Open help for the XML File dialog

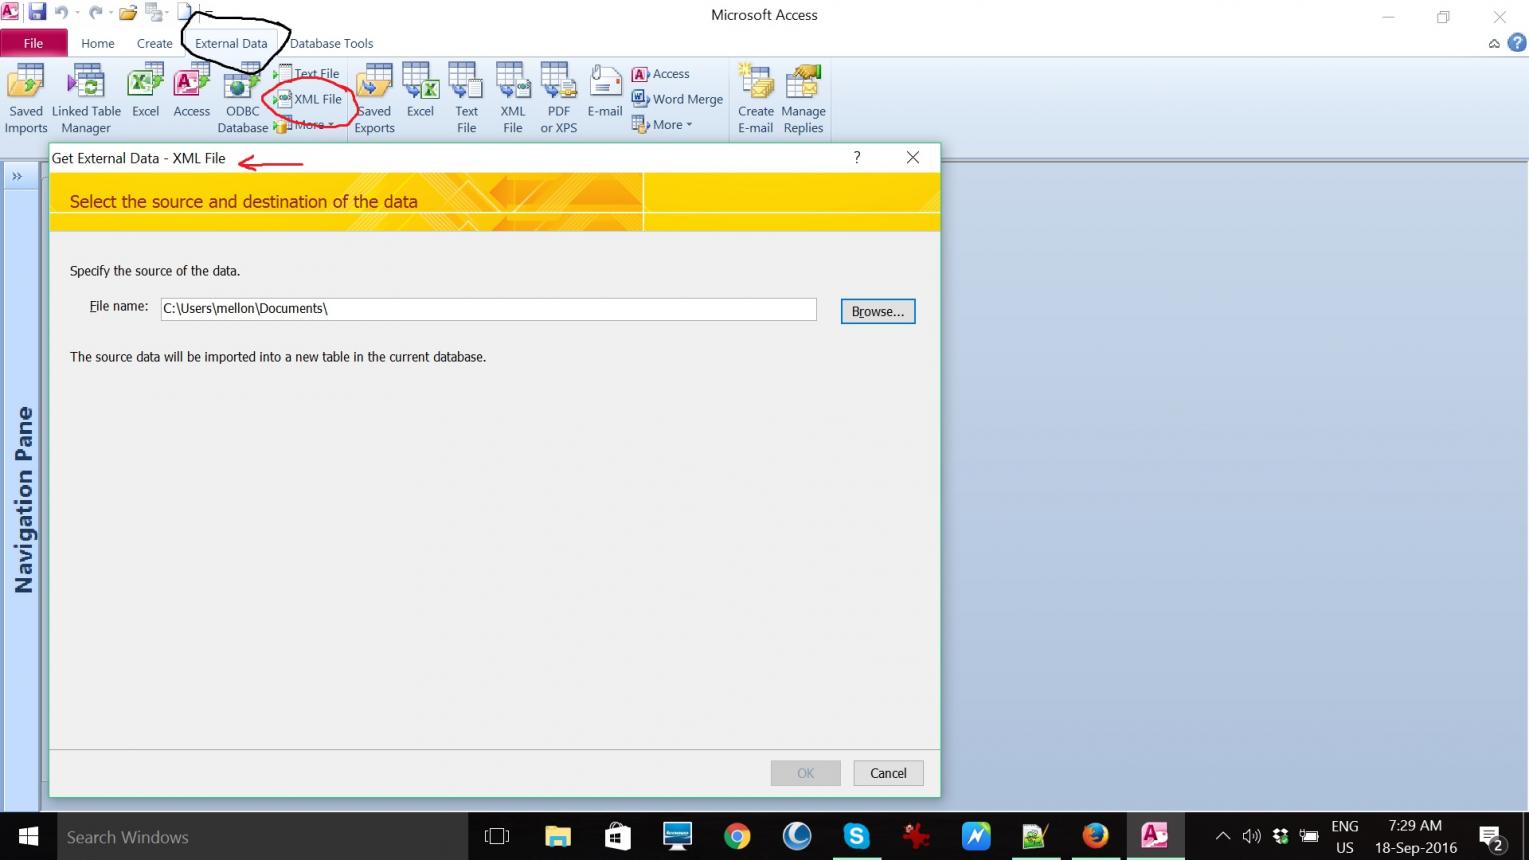857,158
